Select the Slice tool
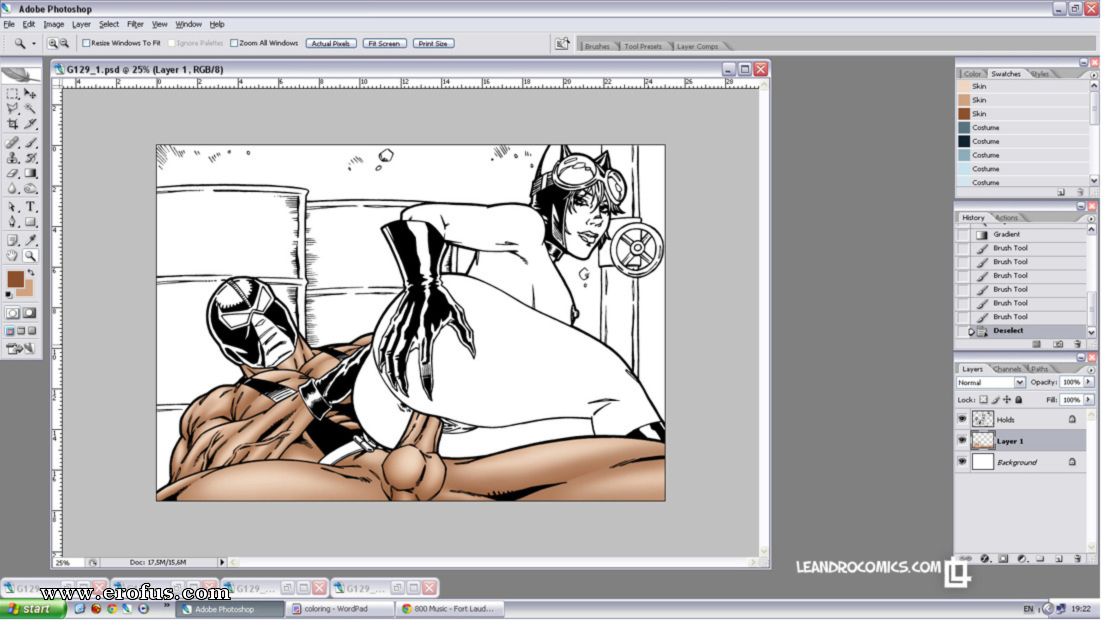 30,124
